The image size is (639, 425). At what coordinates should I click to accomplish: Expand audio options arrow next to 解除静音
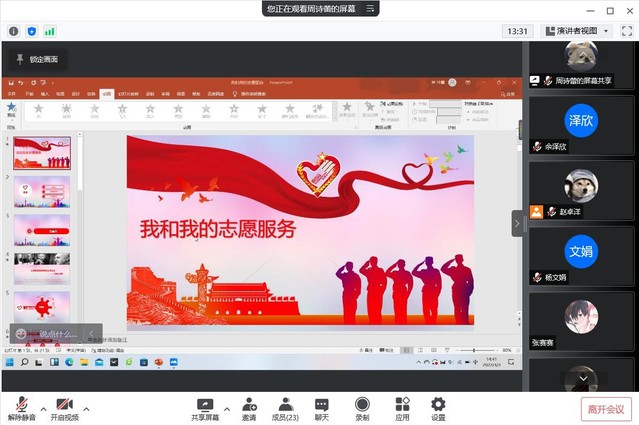pyautogui.click(x=44, y=409)
